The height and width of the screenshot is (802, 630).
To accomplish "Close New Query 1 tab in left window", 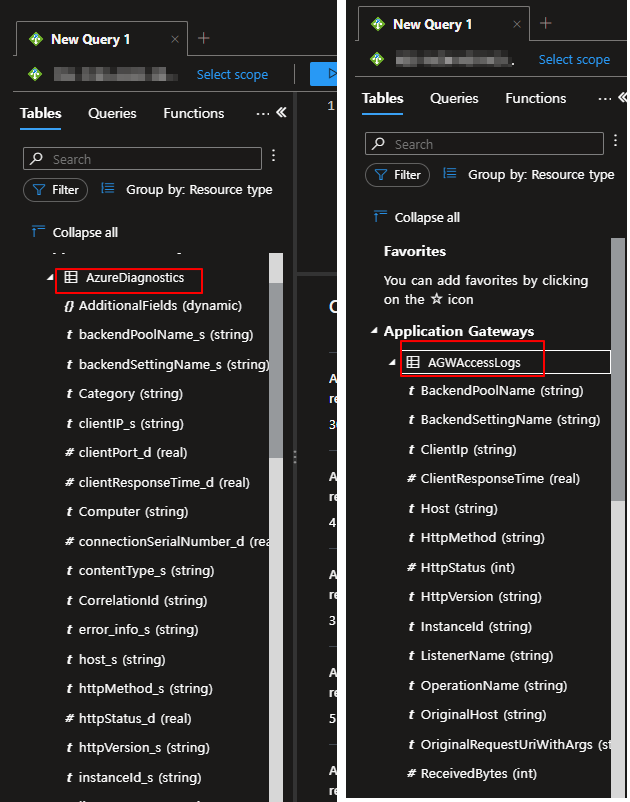I will click(175, 39).
